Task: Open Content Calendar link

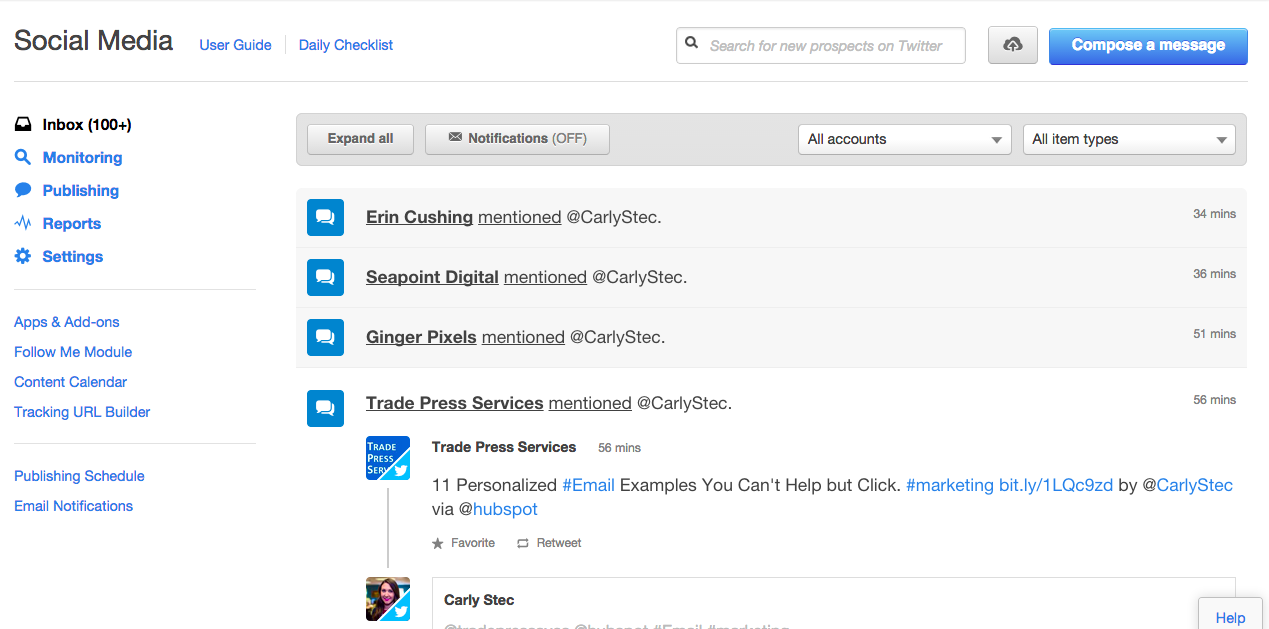Action: tap(71, 382)
